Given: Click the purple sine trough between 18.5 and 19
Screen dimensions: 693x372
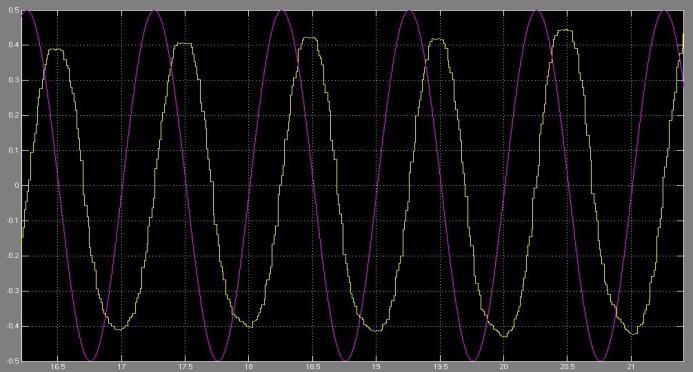Looking at the screenshot, I should [x=345, y=360].
